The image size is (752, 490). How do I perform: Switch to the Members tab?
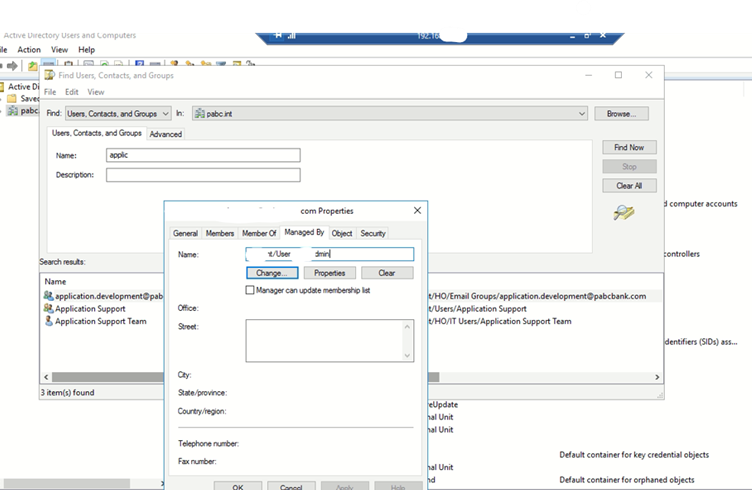(220, 233)
